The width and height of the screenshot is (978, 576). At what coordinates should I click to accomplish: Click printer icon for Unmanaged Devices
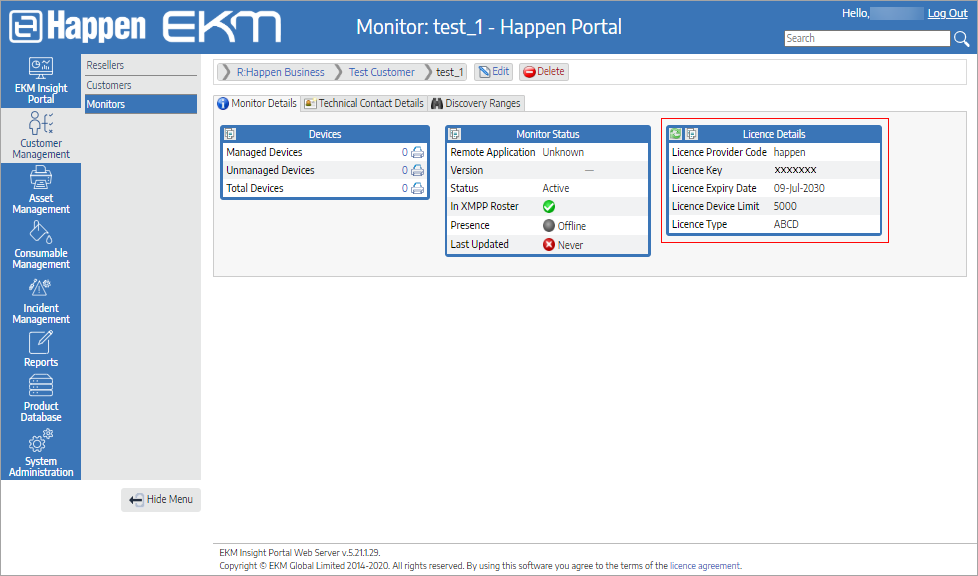pyautogui.click(x=417, y=170)
